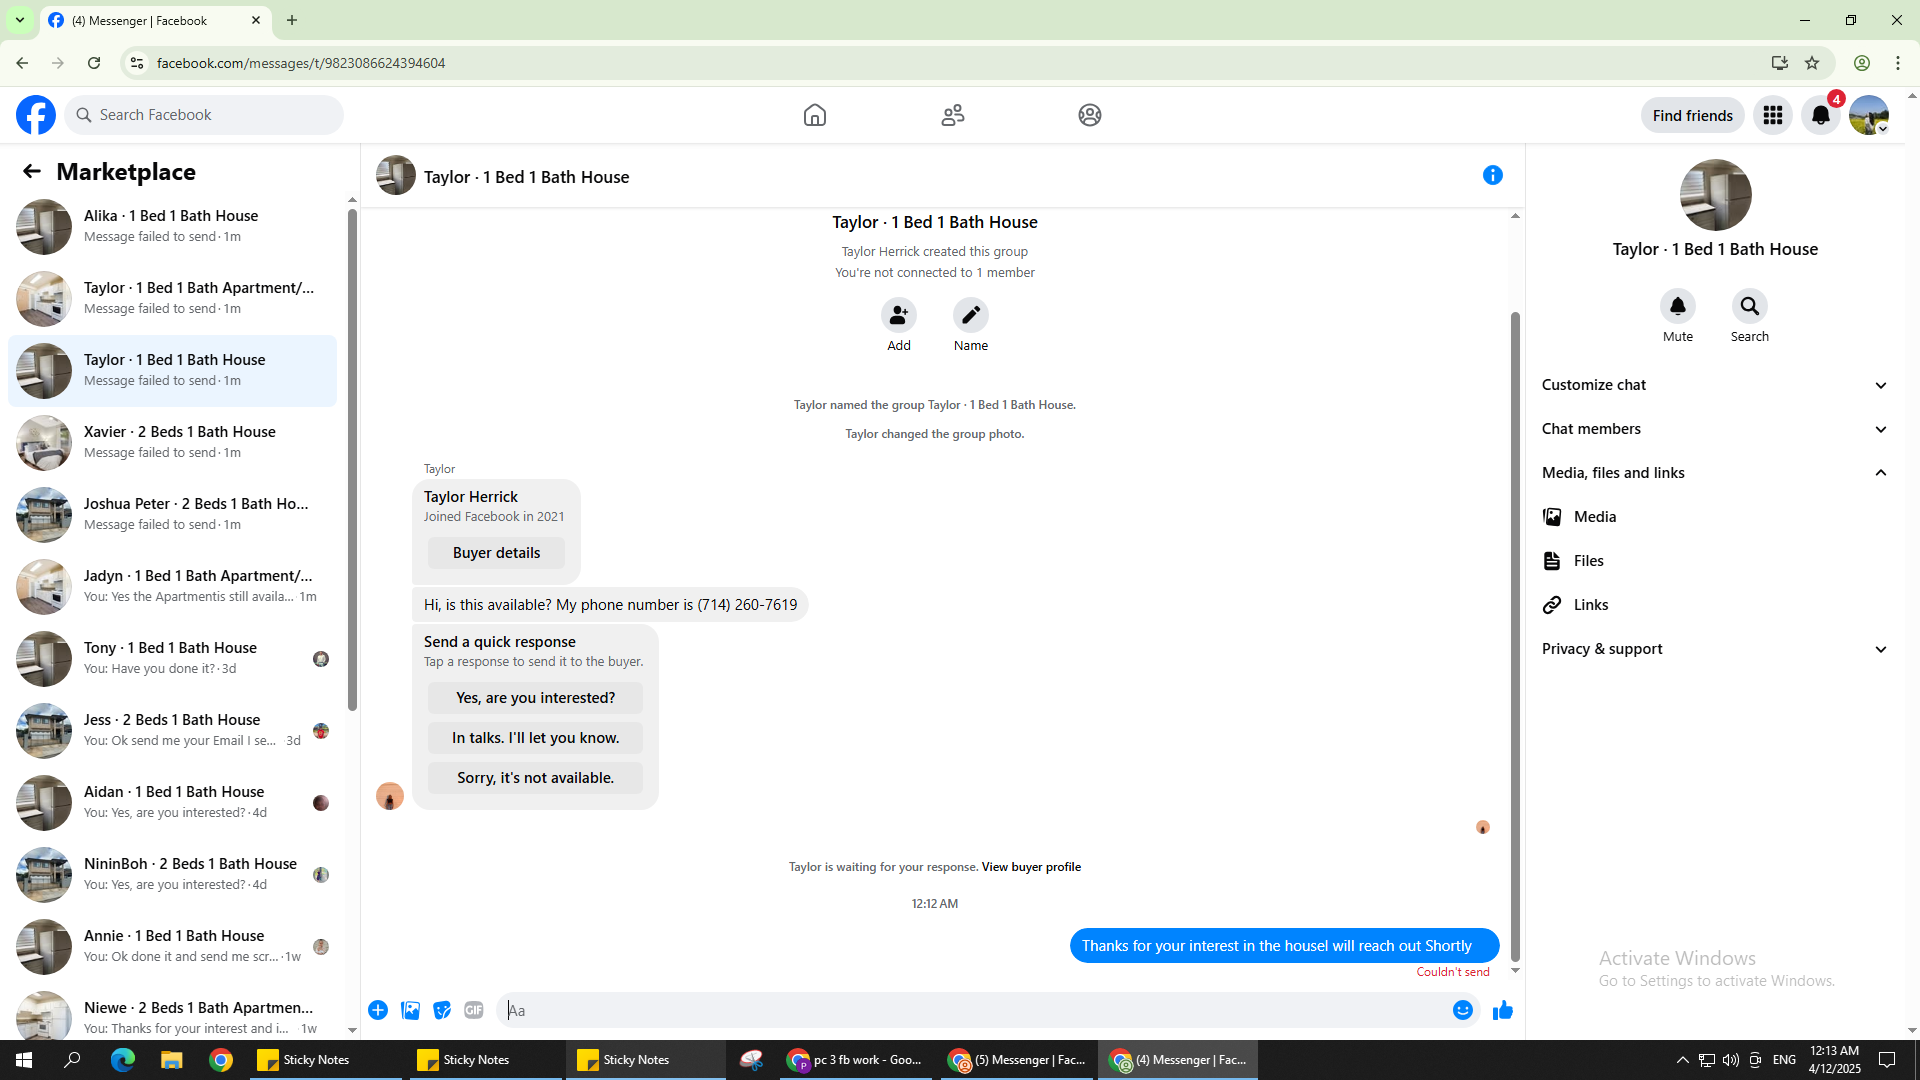Open the Chrome tab search dropdown
The image size is (1920, 1080).
20,20
